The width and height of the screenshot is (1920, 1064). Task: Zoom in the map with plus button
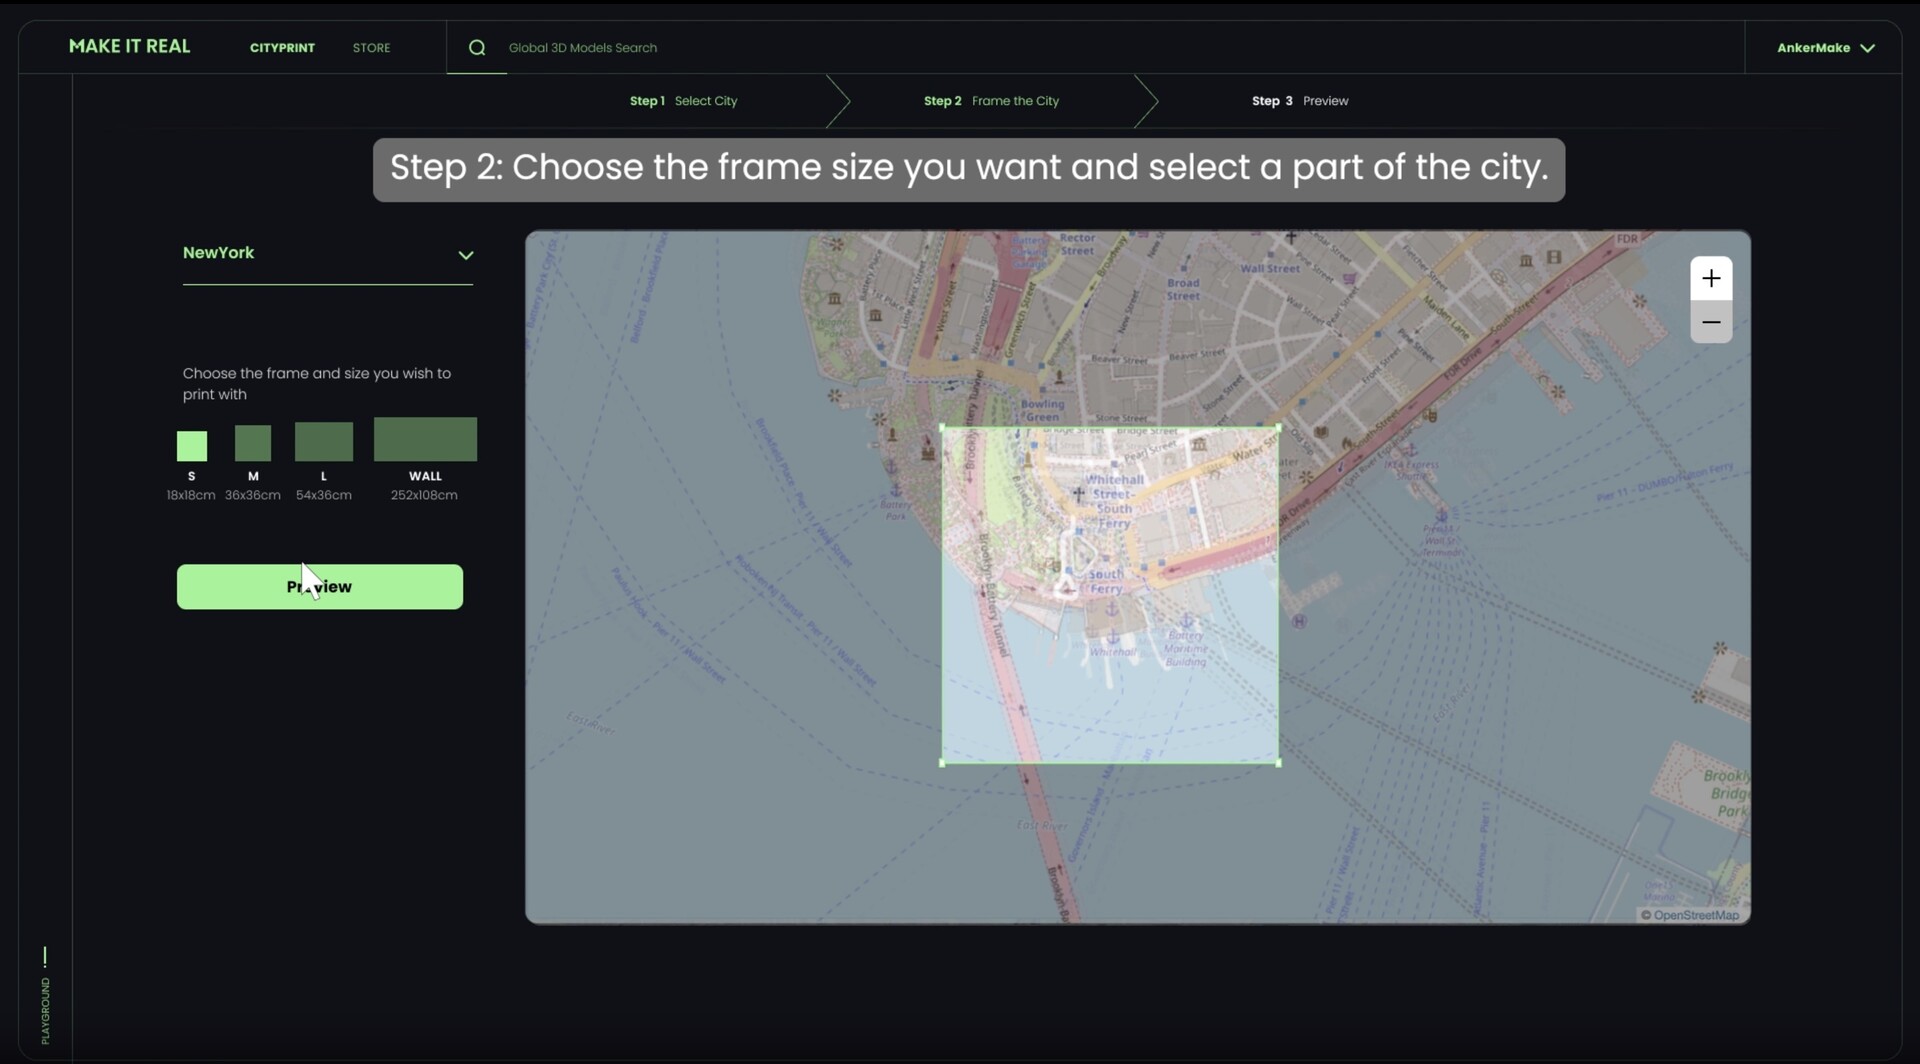[x=1711, y=278]
